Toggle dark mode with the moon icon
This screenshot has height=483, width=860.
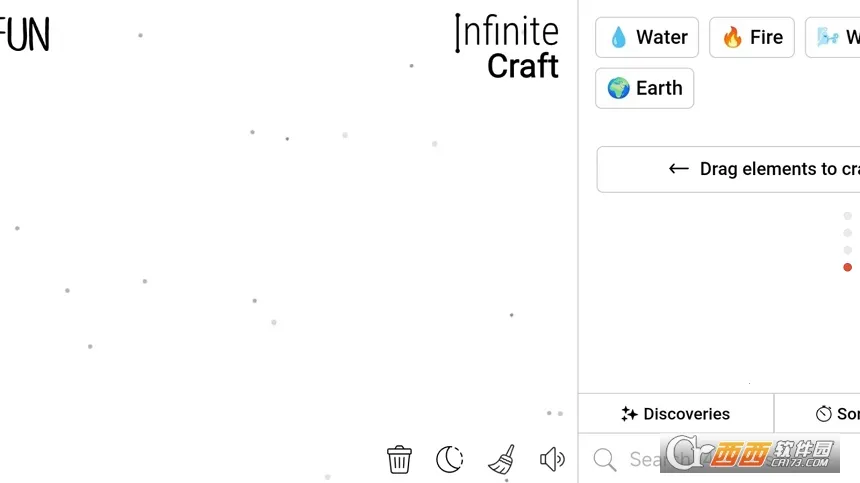tap(450, 459)
